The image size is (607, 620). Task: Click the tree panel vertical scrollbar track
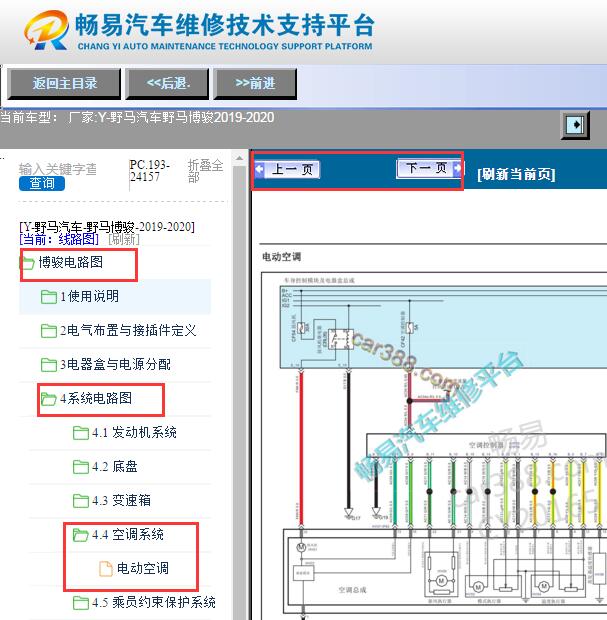(239, 393)
